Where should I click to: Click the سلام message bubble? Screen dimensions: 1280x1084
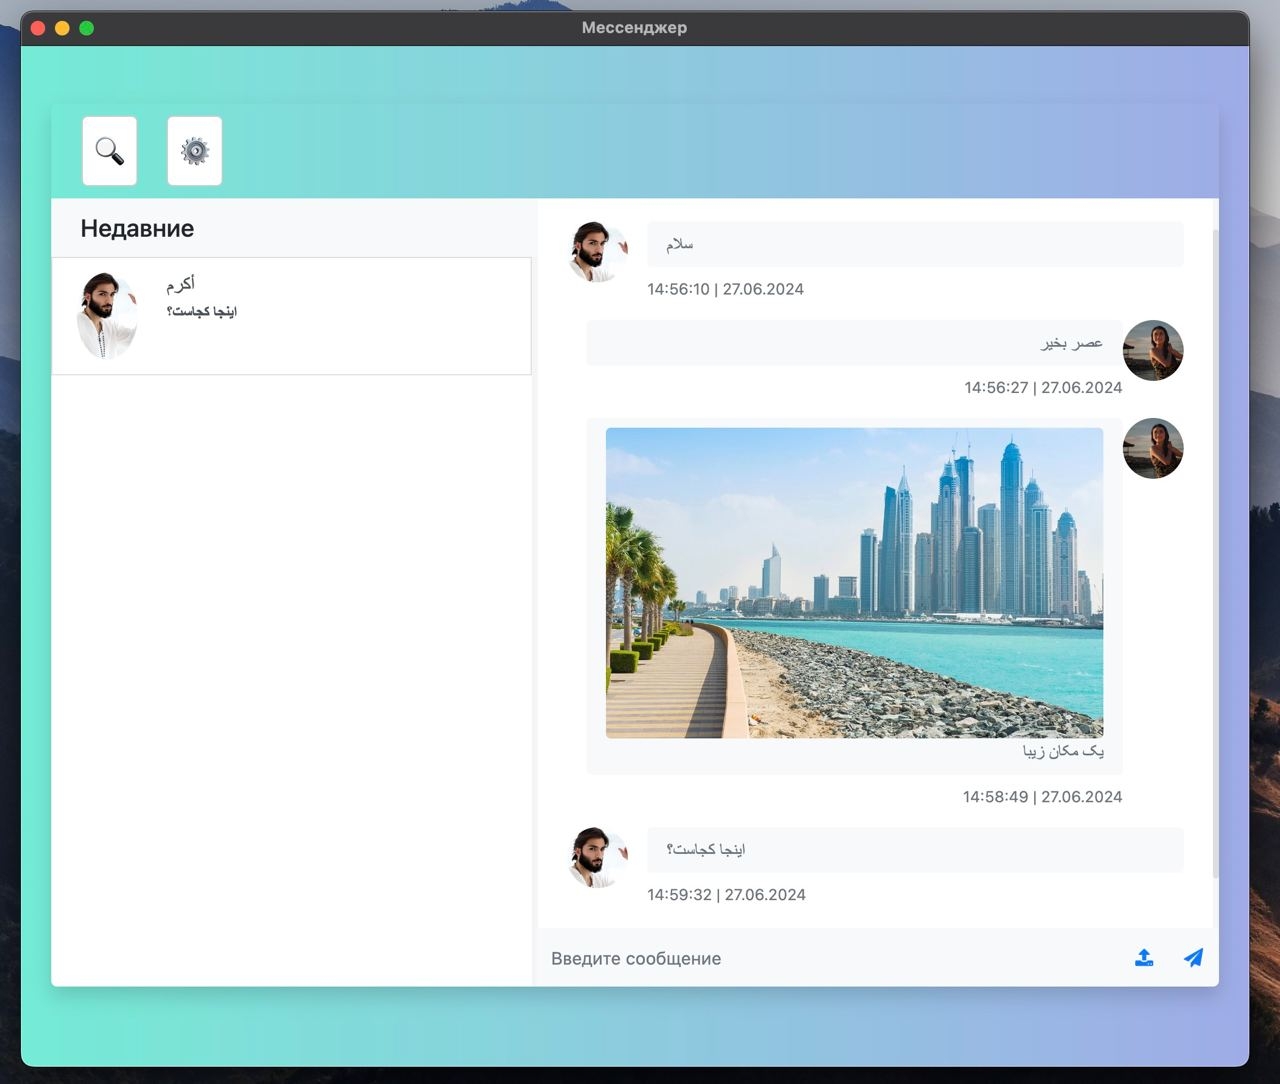click(914, 244)
